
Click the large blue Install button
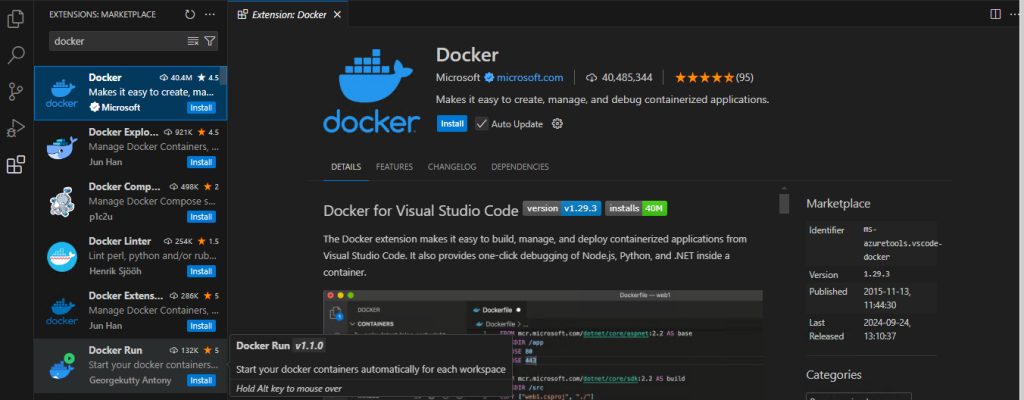coord(452,124)
